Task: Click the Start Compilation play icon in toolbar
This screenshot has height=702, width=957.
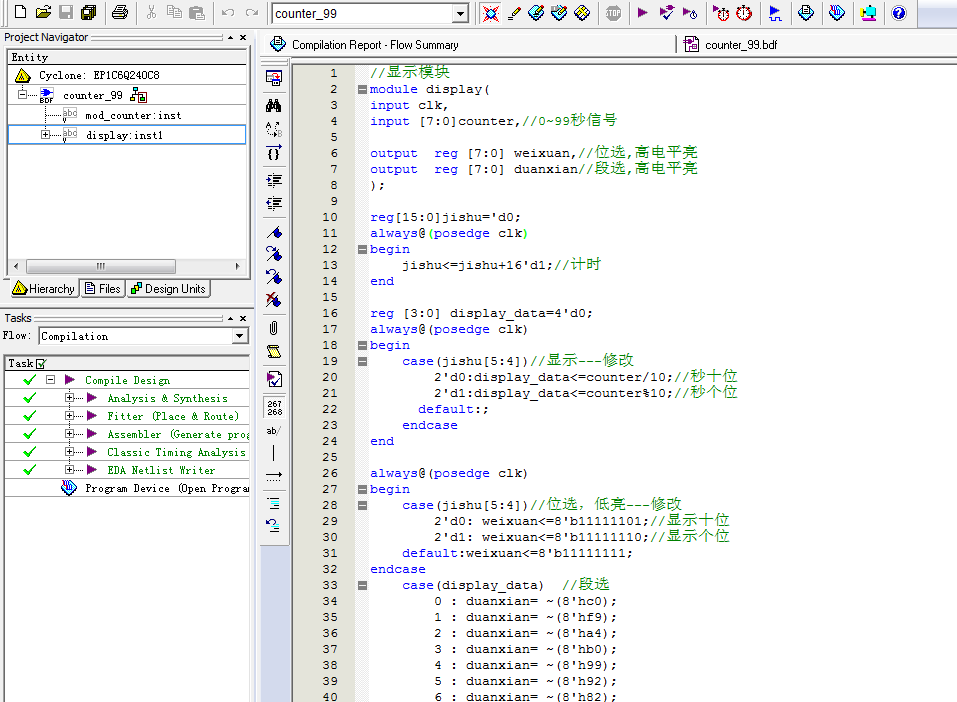Action: (642, 13)
